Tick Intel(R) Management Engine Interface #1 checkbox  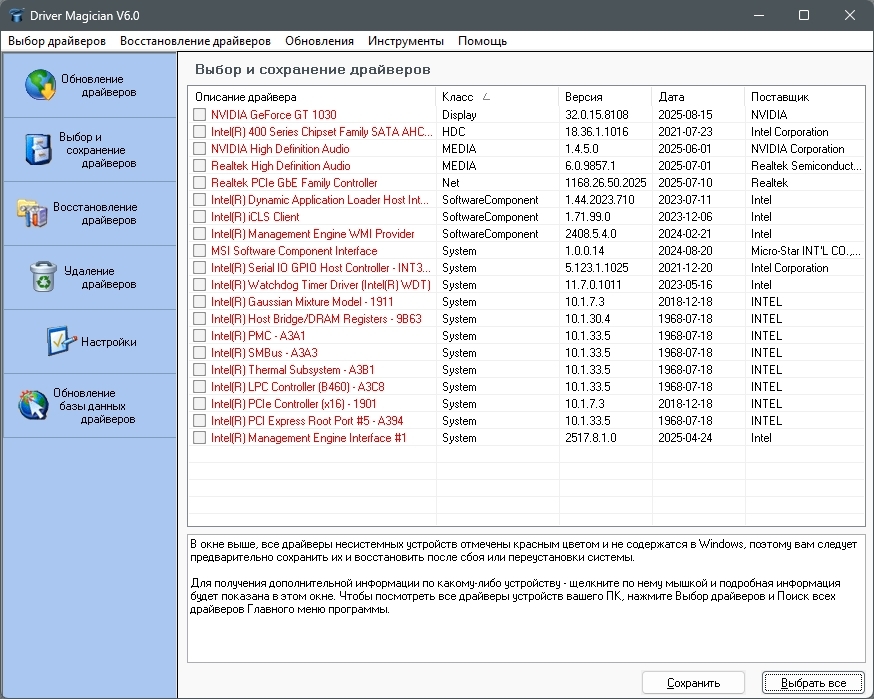(x=200, y=438)
